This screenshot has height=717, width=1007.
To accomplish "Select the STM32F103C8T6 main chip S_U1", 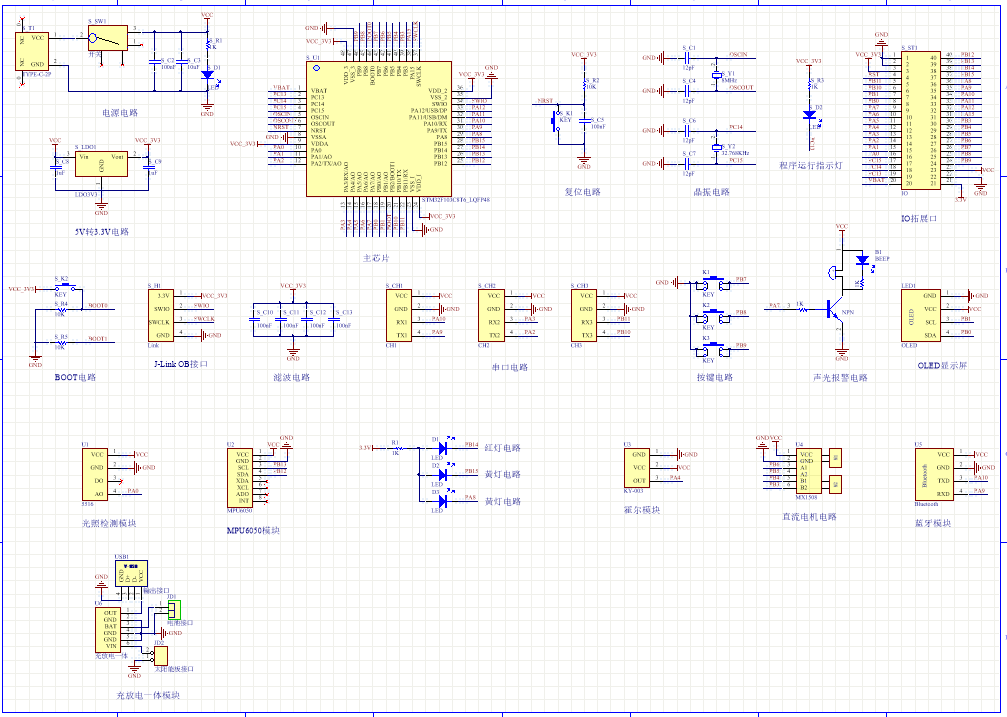I will 379,128.
